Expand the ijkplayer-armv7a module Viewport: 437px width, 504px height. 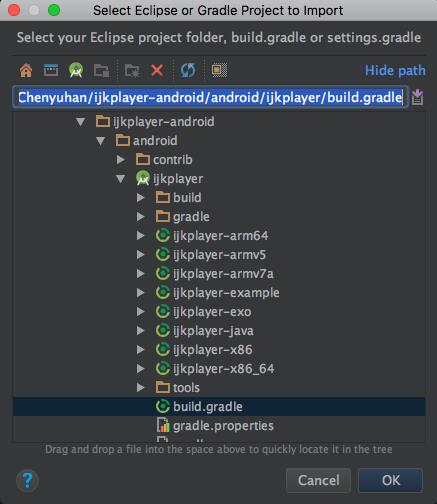tap(141, 274)
